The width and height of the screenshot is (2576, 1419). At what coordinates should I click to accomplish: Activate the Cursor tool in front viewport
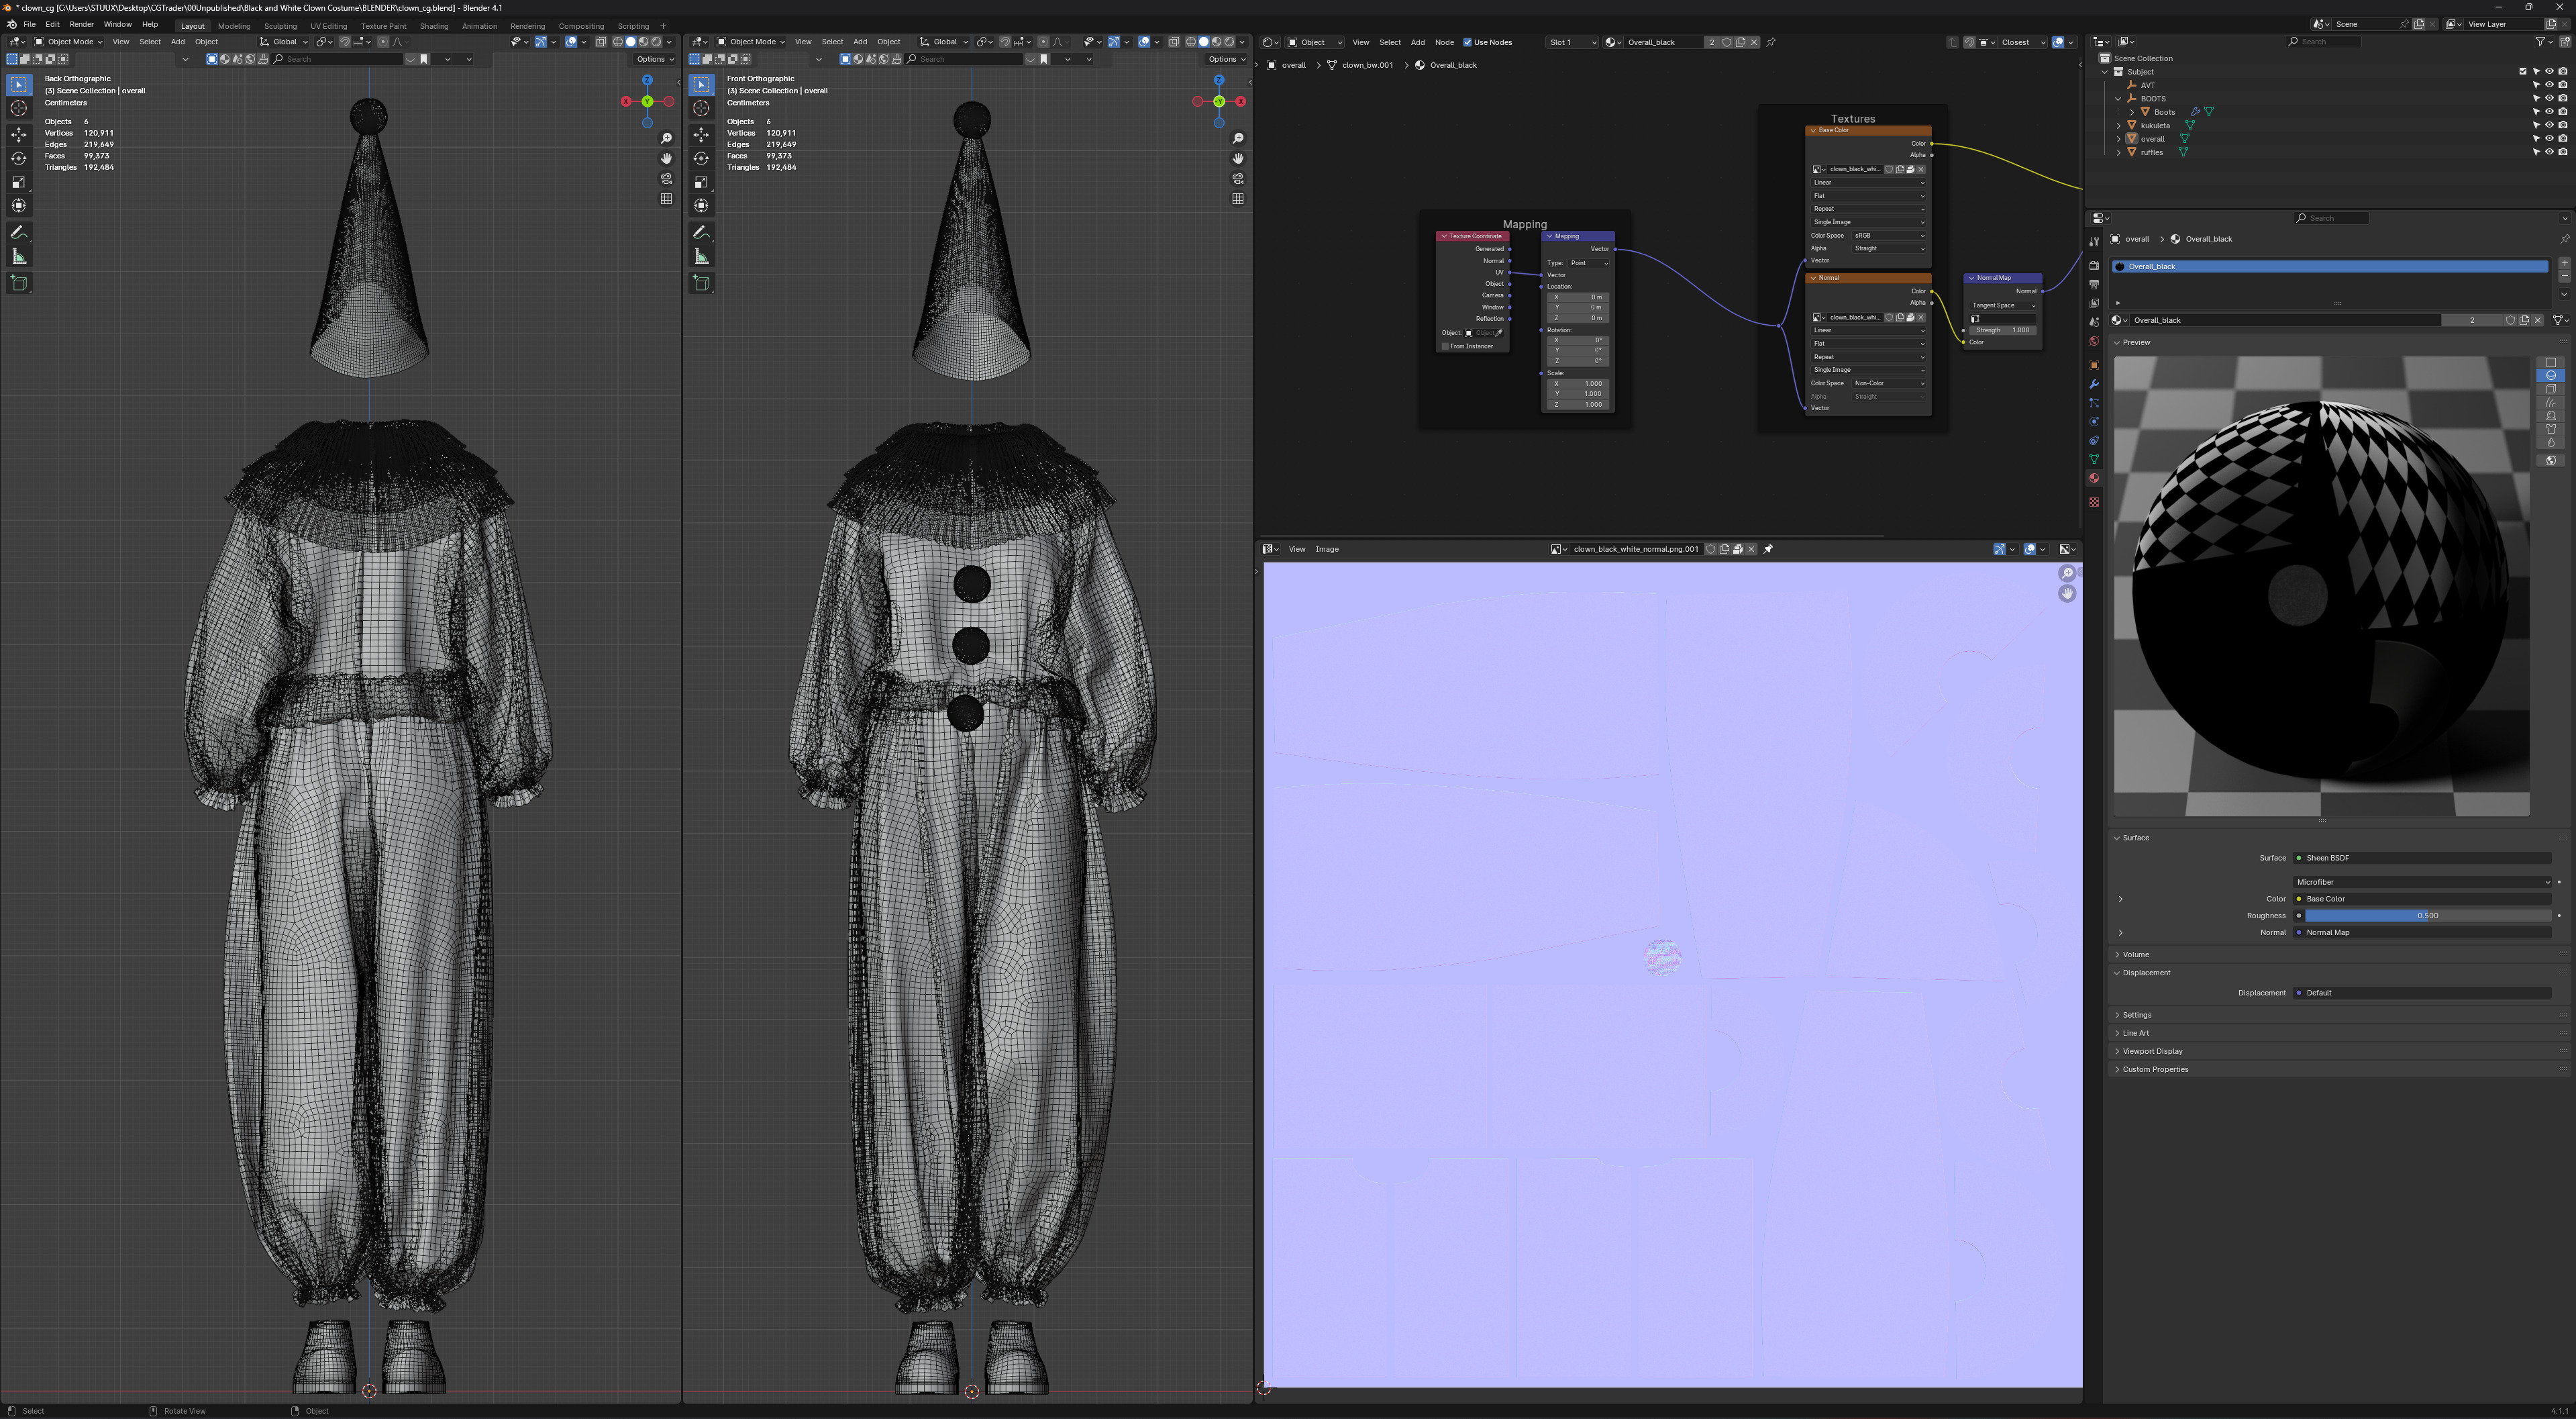pos(702,108)
